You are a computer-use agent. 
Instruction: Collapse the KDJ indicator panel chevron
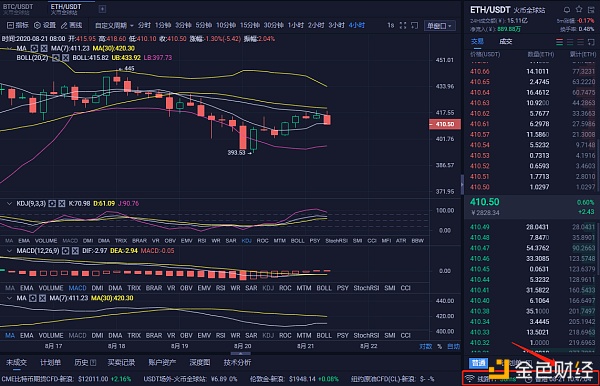coord(9,204)
